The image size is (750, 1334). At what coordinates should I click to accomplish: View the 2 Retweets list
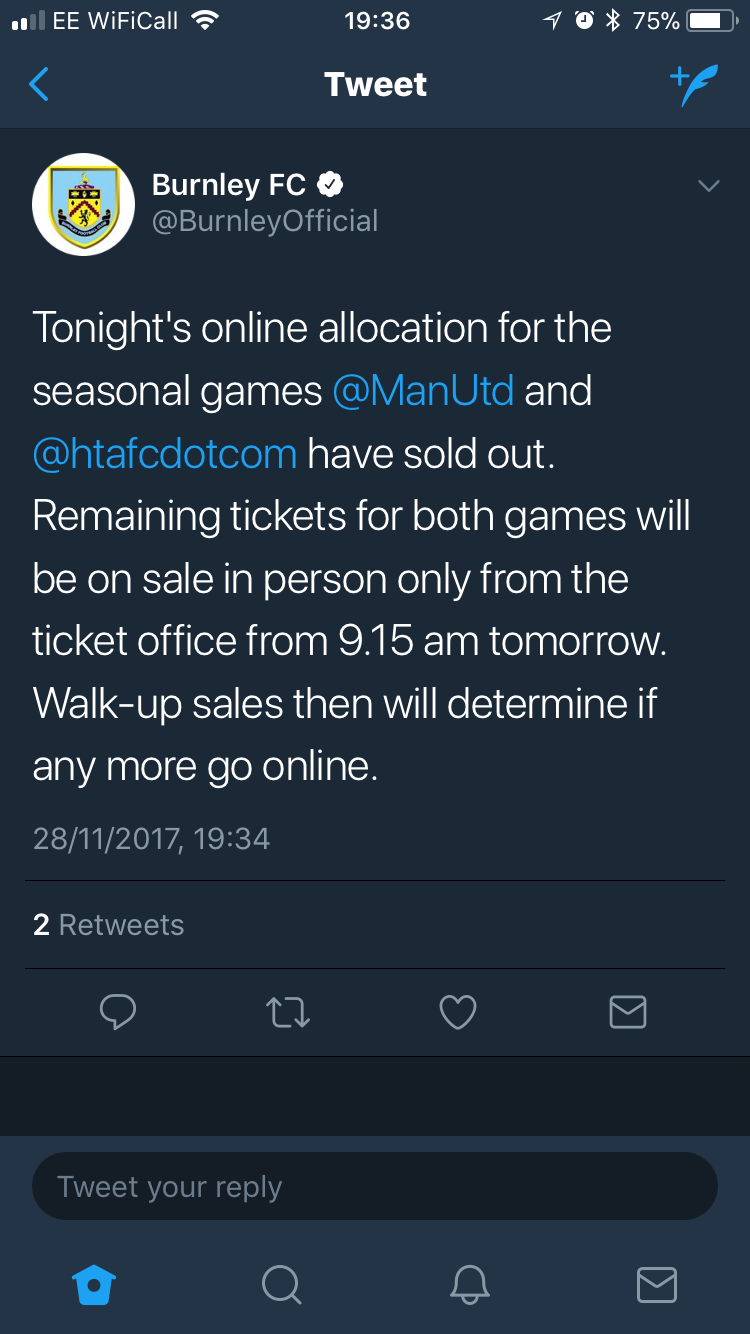108,925
